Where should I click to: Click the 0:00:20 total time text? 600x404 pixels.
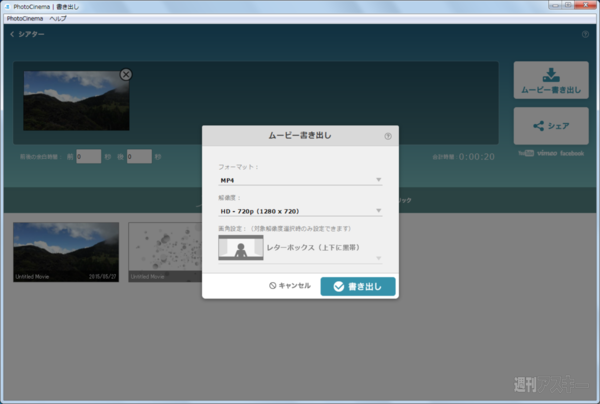[476, 157]
